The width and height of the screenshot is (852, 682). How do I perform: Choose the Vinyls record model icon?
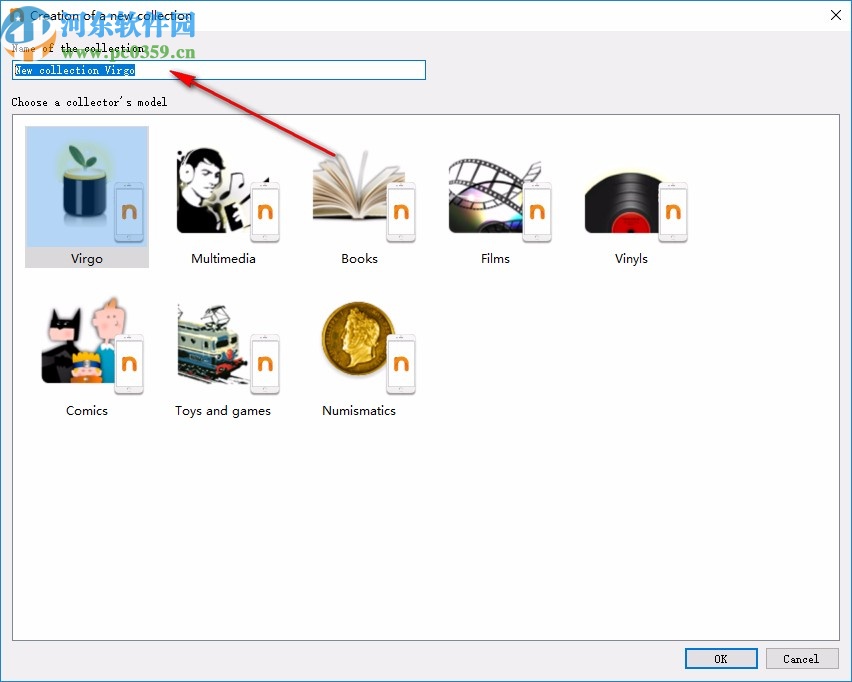coord(636,207)
